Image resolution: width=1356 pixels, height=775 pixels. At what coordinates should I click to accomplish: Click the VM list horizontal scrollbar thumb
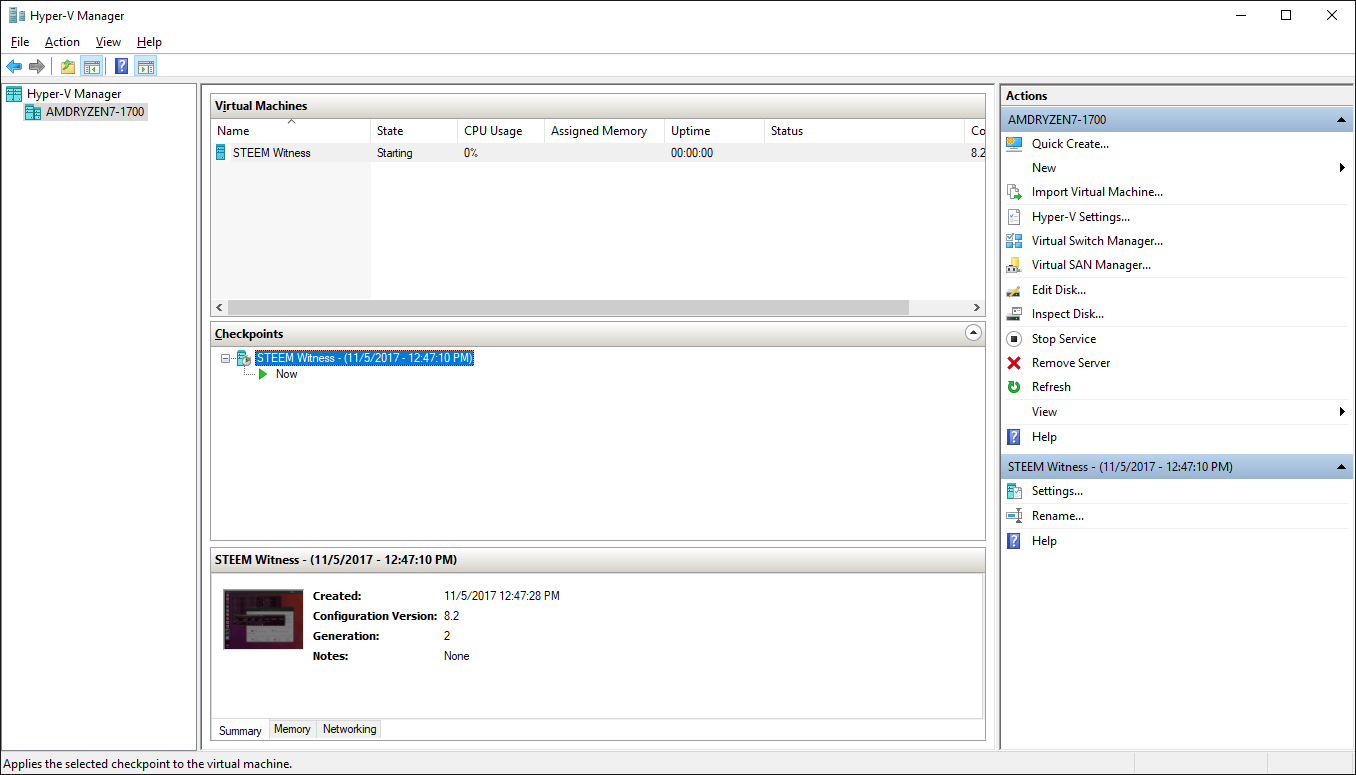568,308
